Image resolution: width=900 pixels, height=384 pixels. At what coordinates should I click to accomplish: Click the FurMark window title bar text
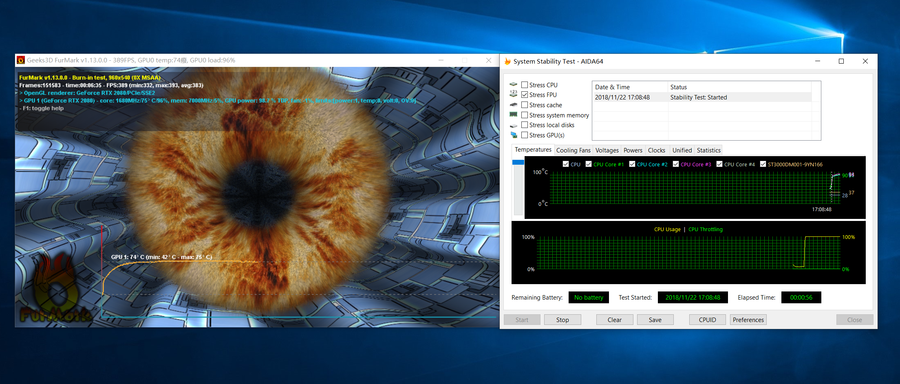pyautogui.click(x=131, y=60)
